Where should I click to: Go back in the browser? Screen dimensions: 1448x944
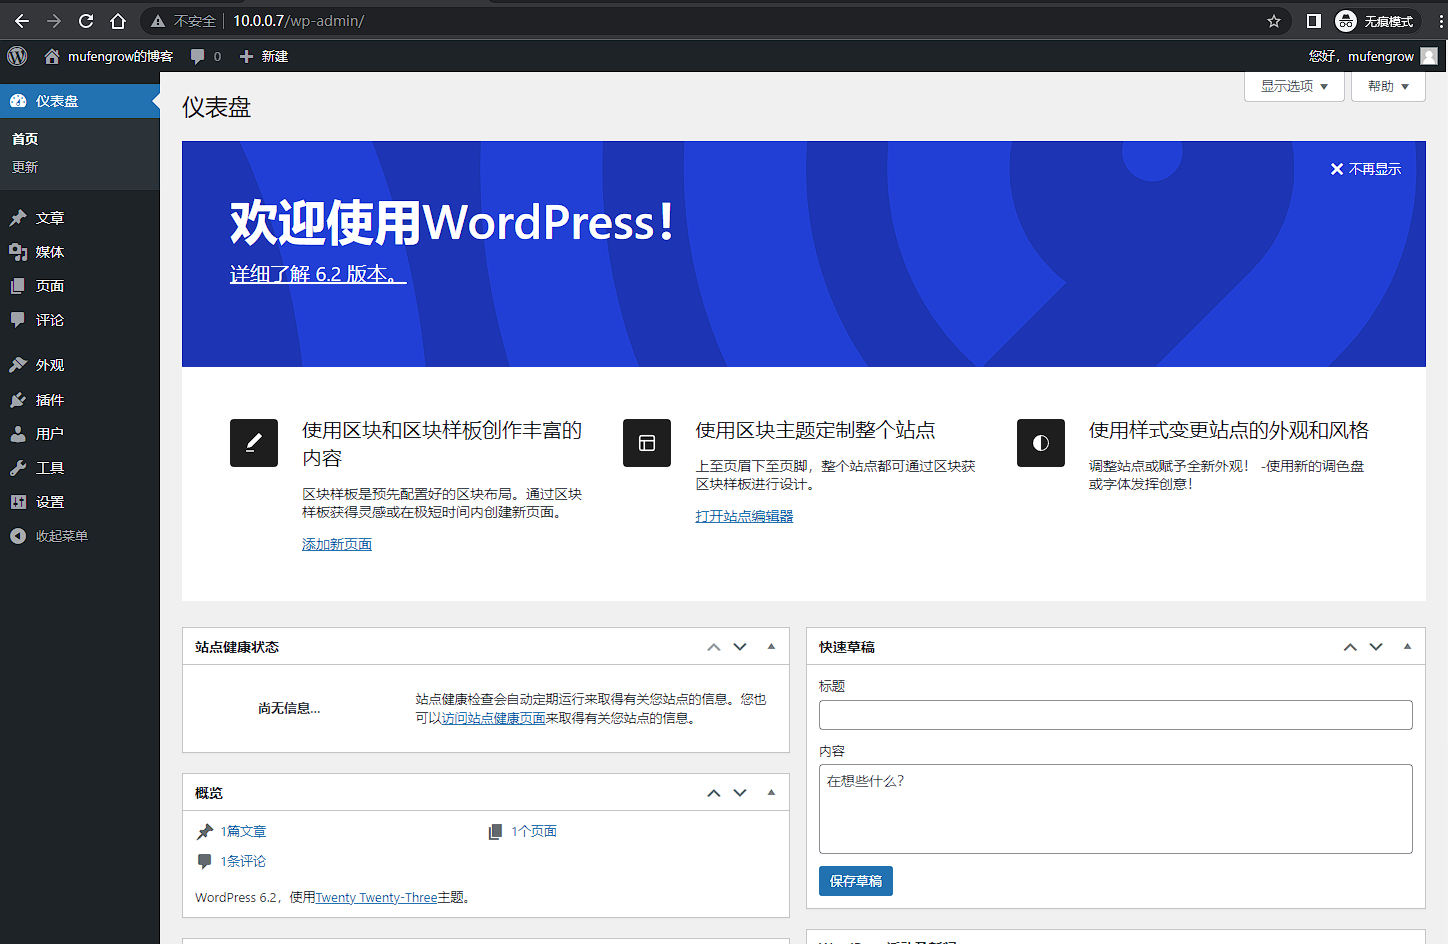[x=22, y=21]
